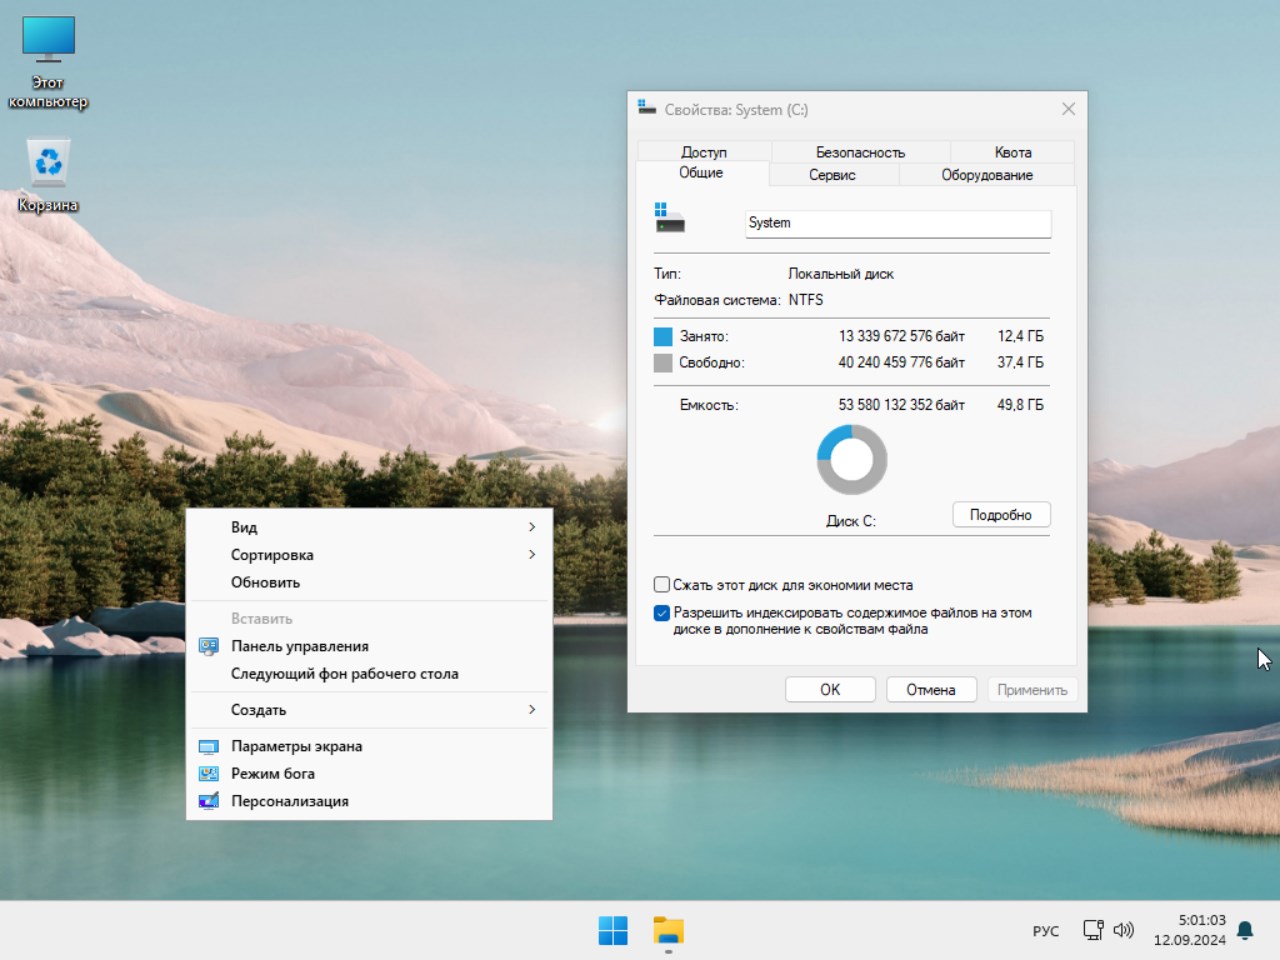Click the System drive icon in properties

coord(669,217)
